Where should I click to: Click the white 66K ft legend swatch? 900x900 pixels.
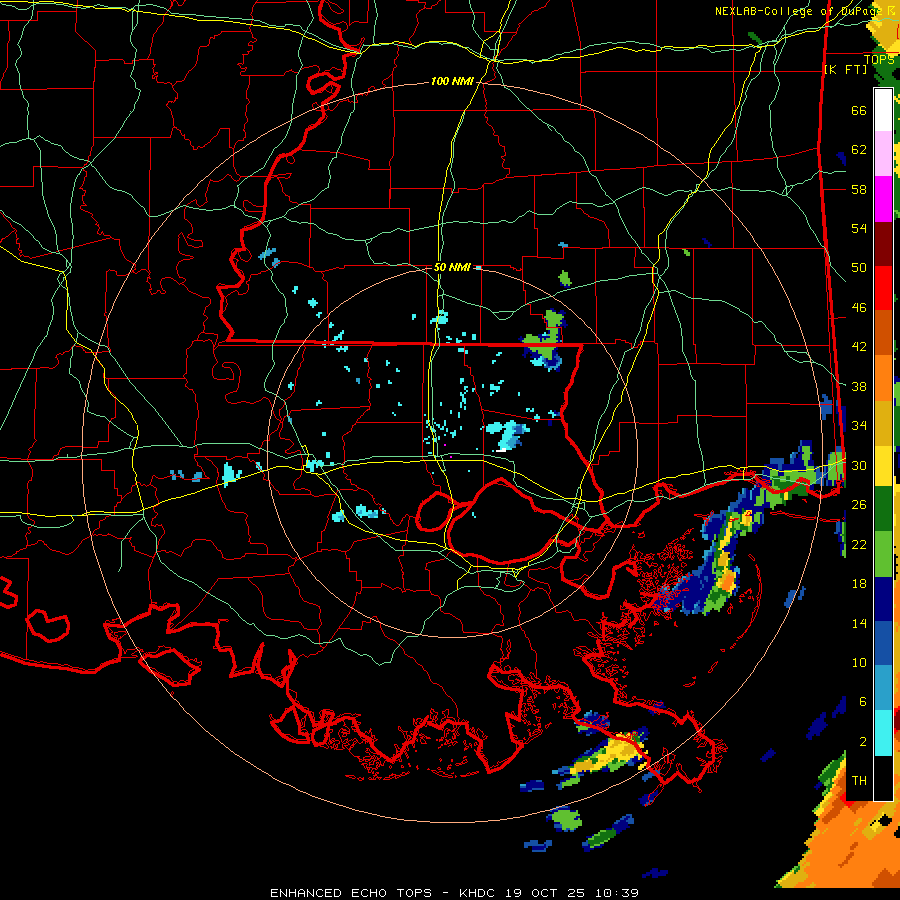[883, 110]
